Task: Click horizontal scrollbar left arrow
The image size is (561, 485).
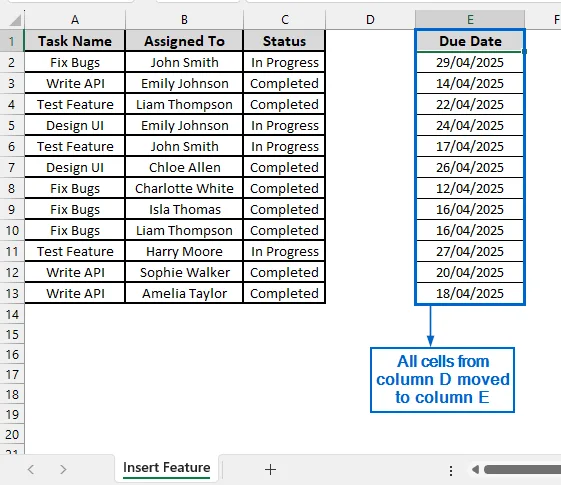Action: click(x=475, y=469)
